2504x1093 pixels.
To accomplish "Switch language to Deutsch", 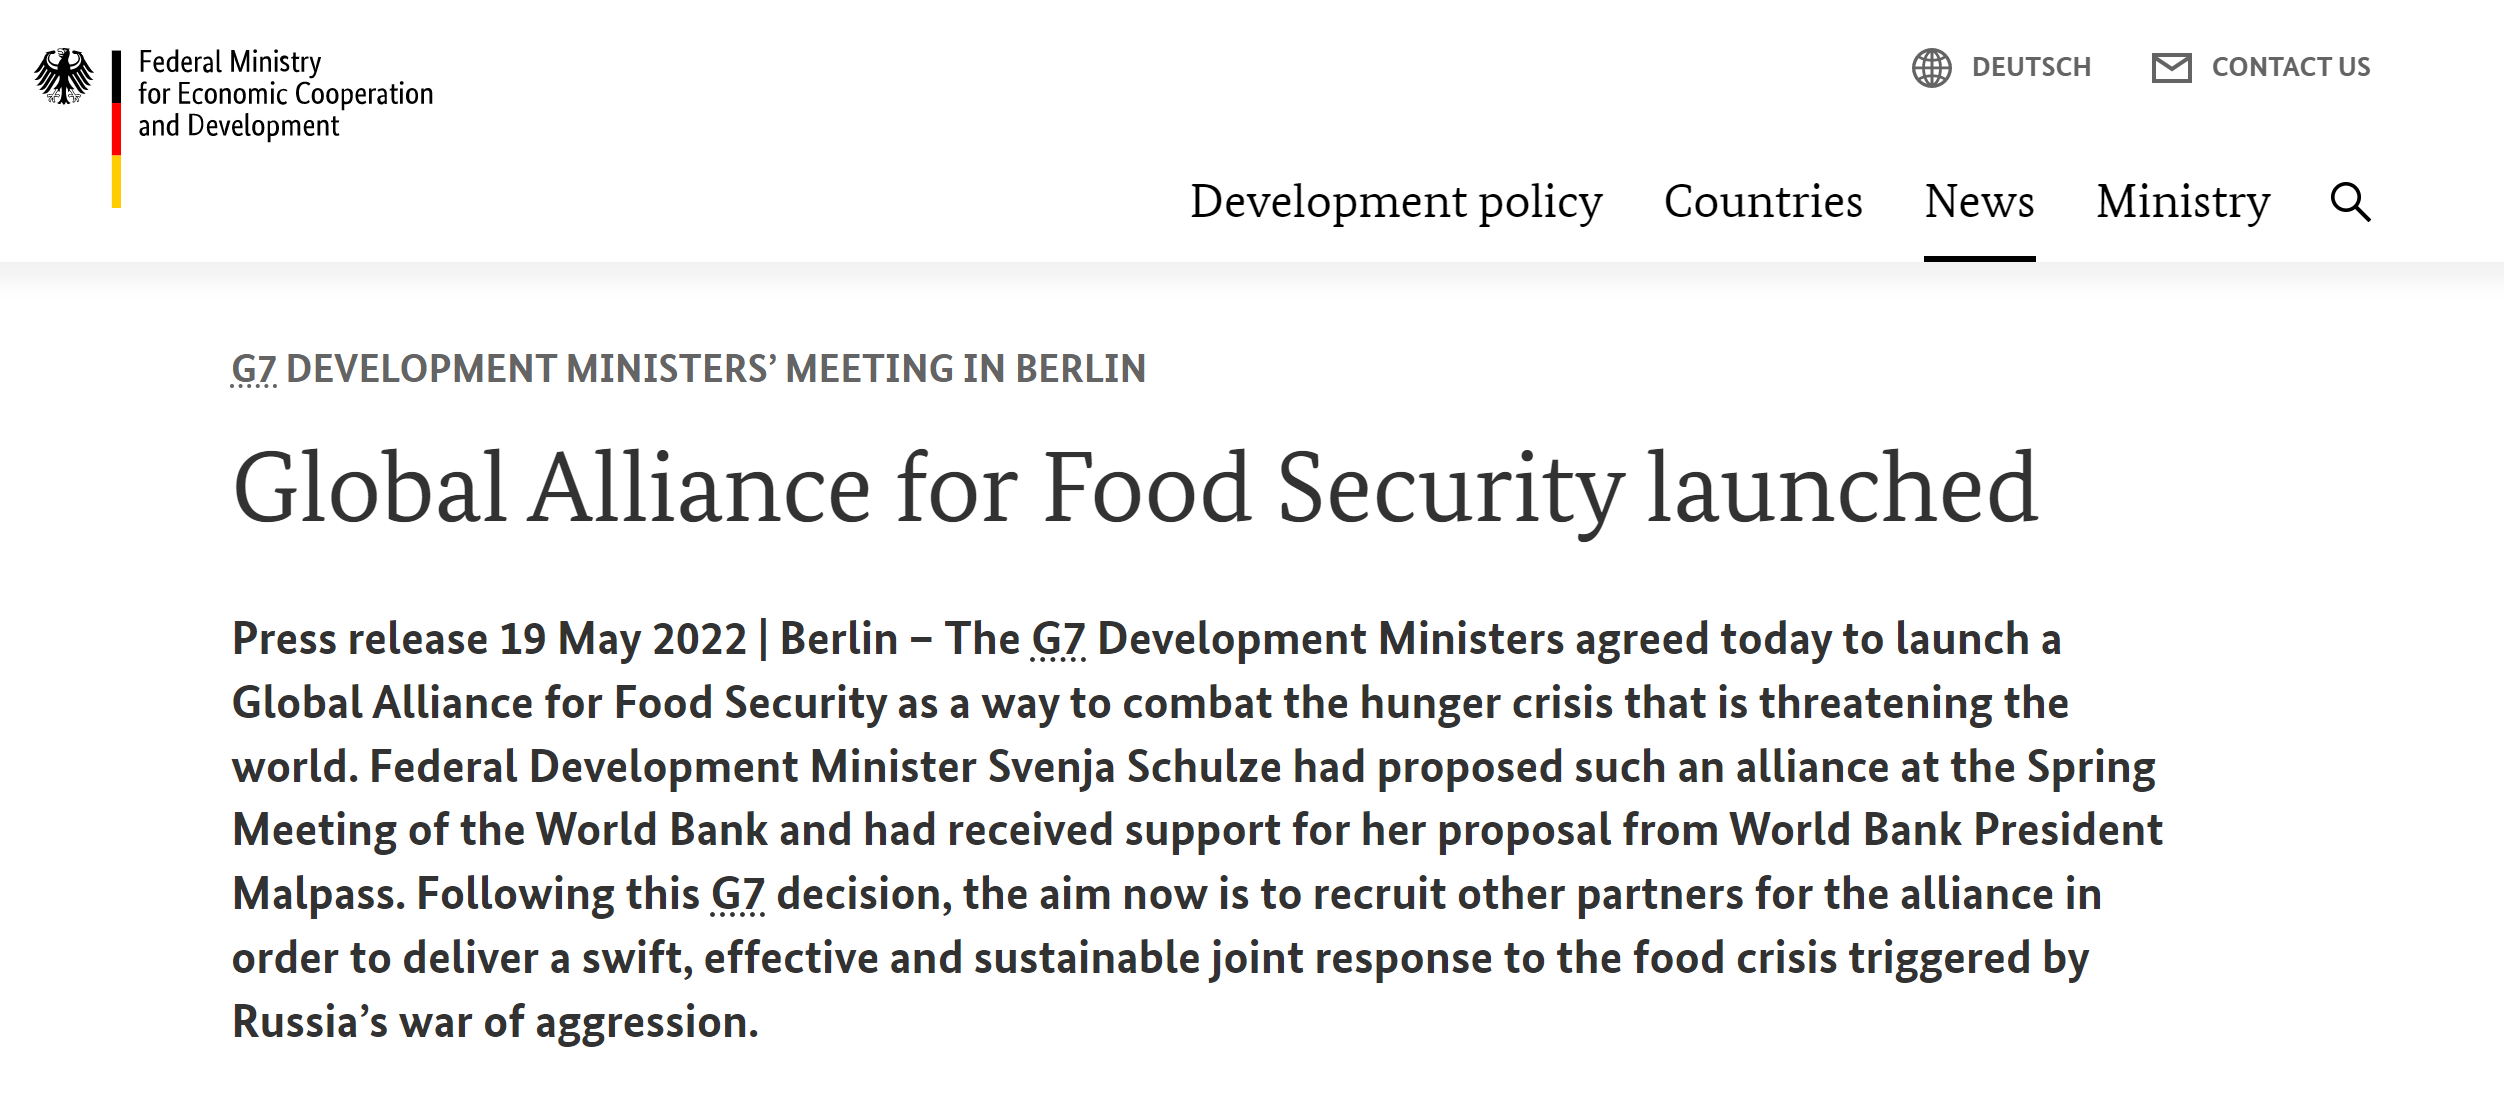I will tap(2030, 67).
